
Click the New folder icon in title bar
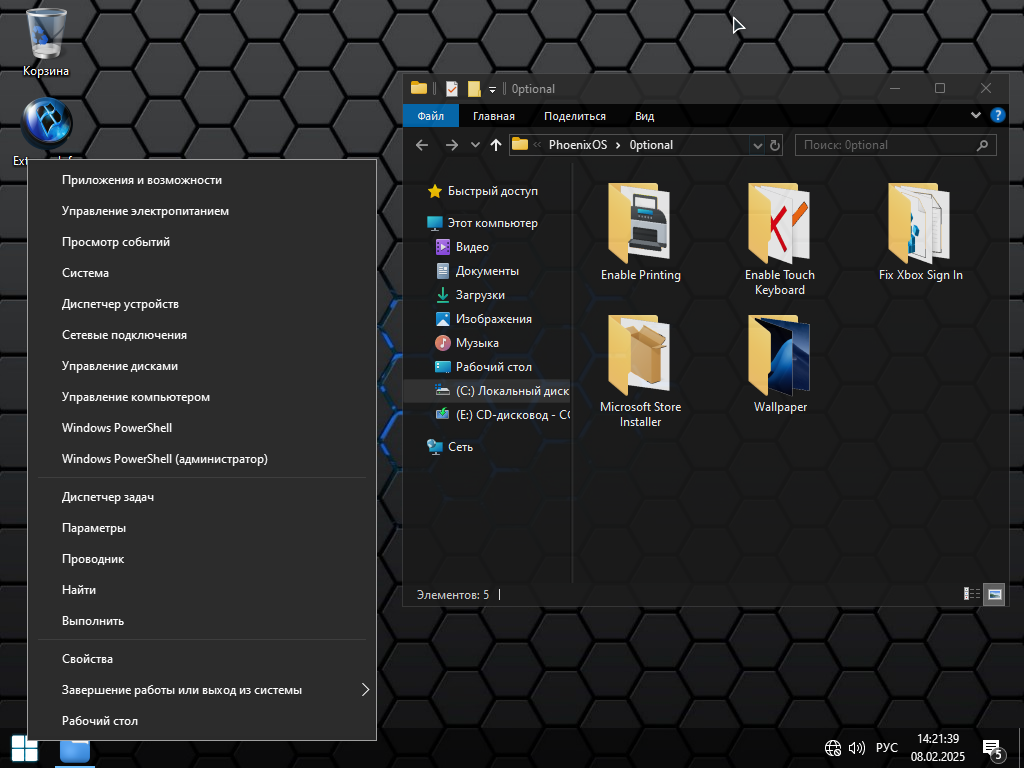click(474, 89)
